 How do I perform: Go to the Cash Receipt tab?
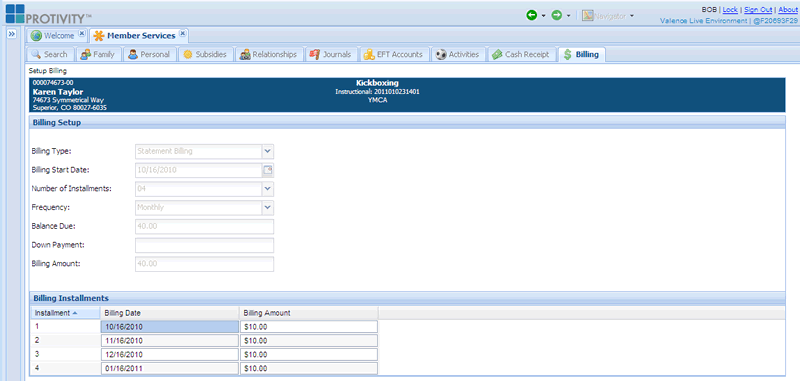[x=521, y=54]
